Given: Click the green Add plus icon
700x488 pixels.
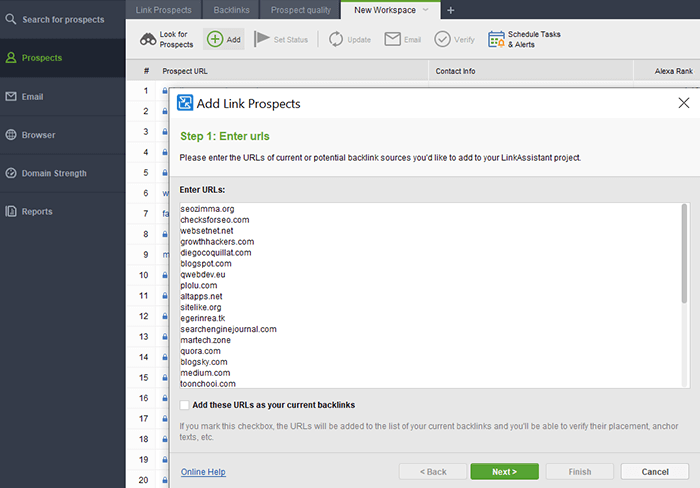Looking at the screenshot, I should 215,39.
